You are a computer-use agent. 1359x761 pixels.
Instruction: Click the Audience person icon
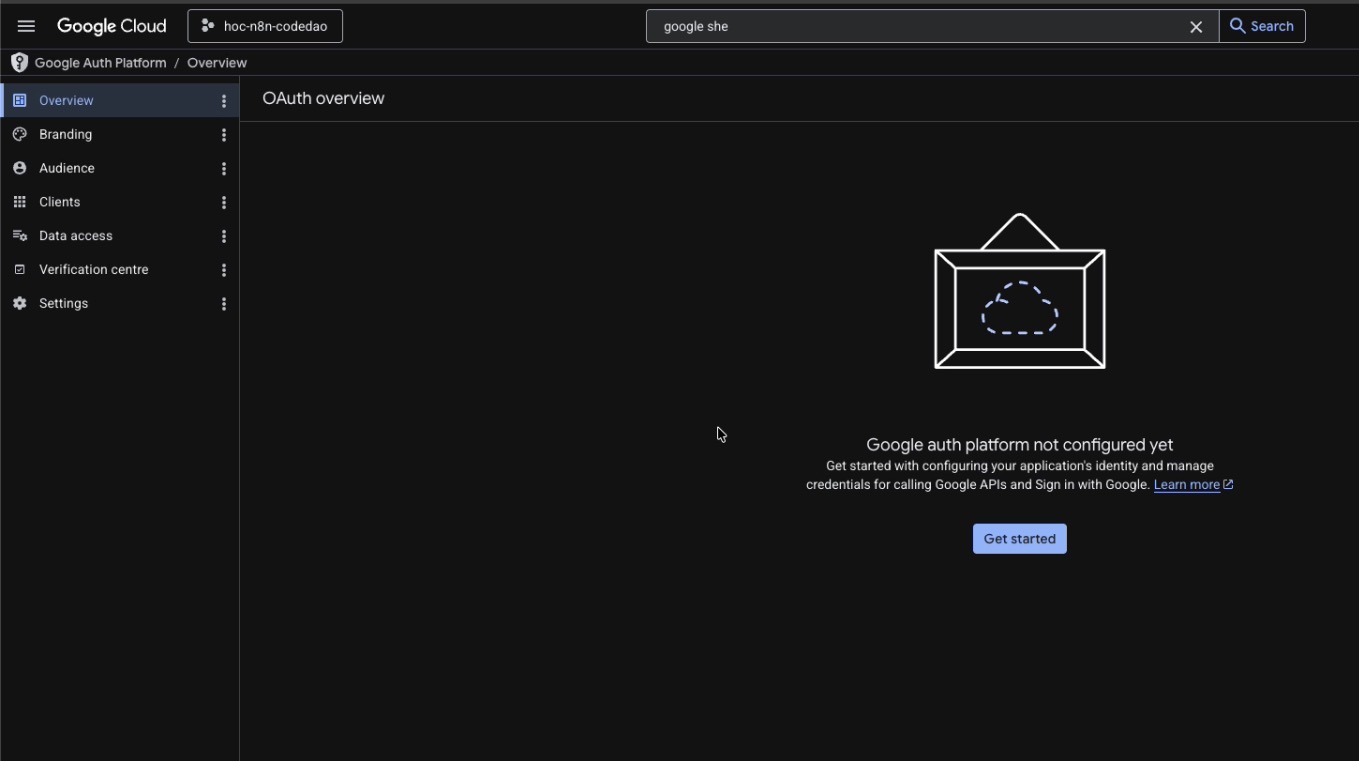click(19, 168)
